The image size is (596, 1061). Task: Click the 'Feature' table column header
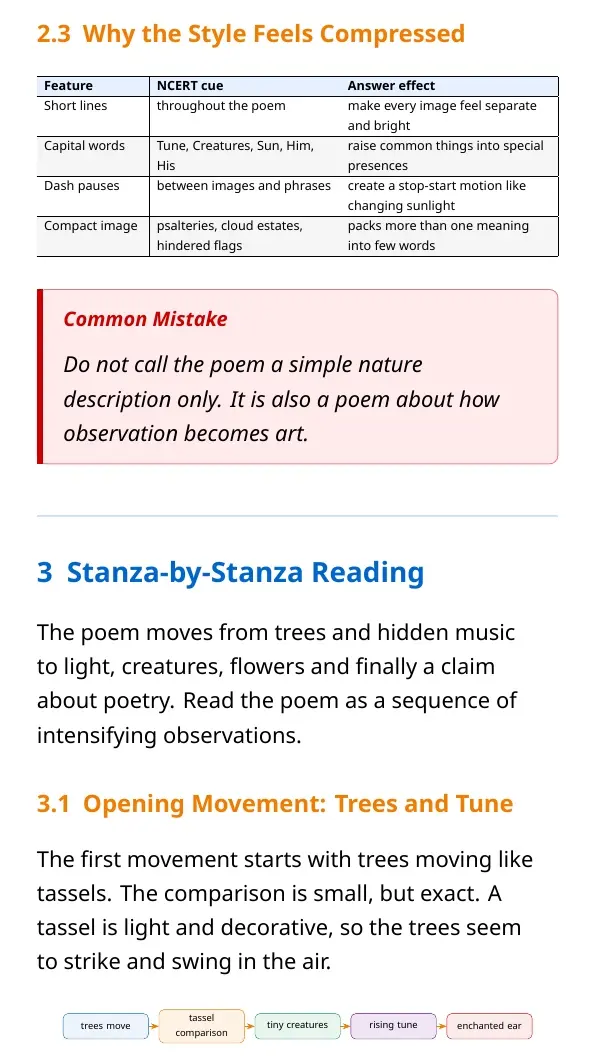(93, 86)
